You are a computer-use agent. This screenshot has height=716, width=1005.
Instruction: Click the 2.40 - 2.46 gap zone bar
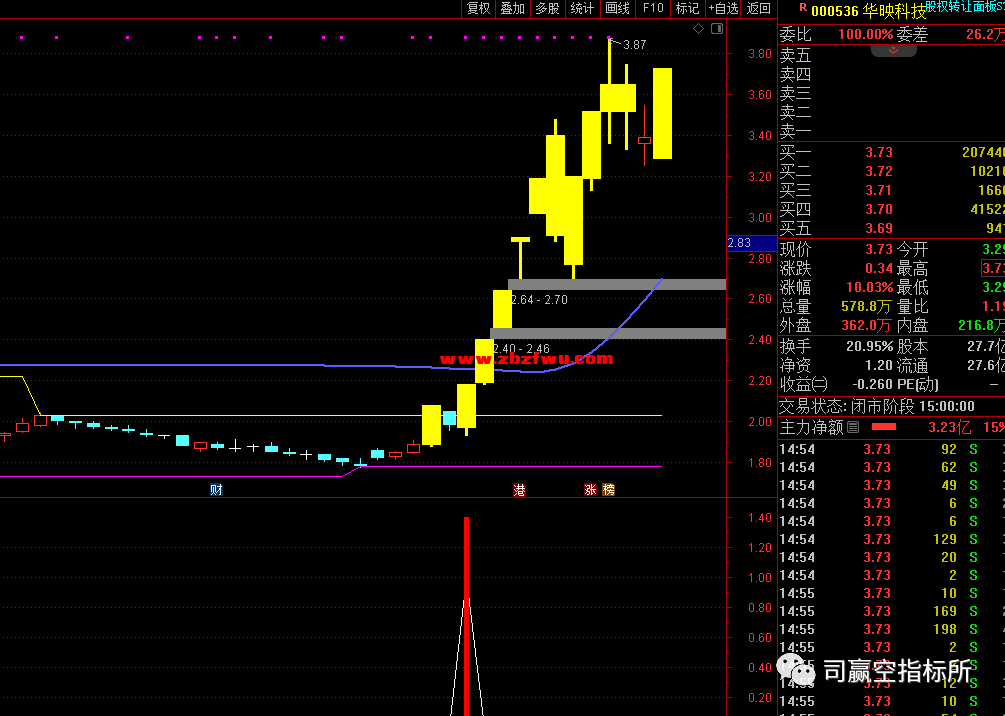coord(608,333)
